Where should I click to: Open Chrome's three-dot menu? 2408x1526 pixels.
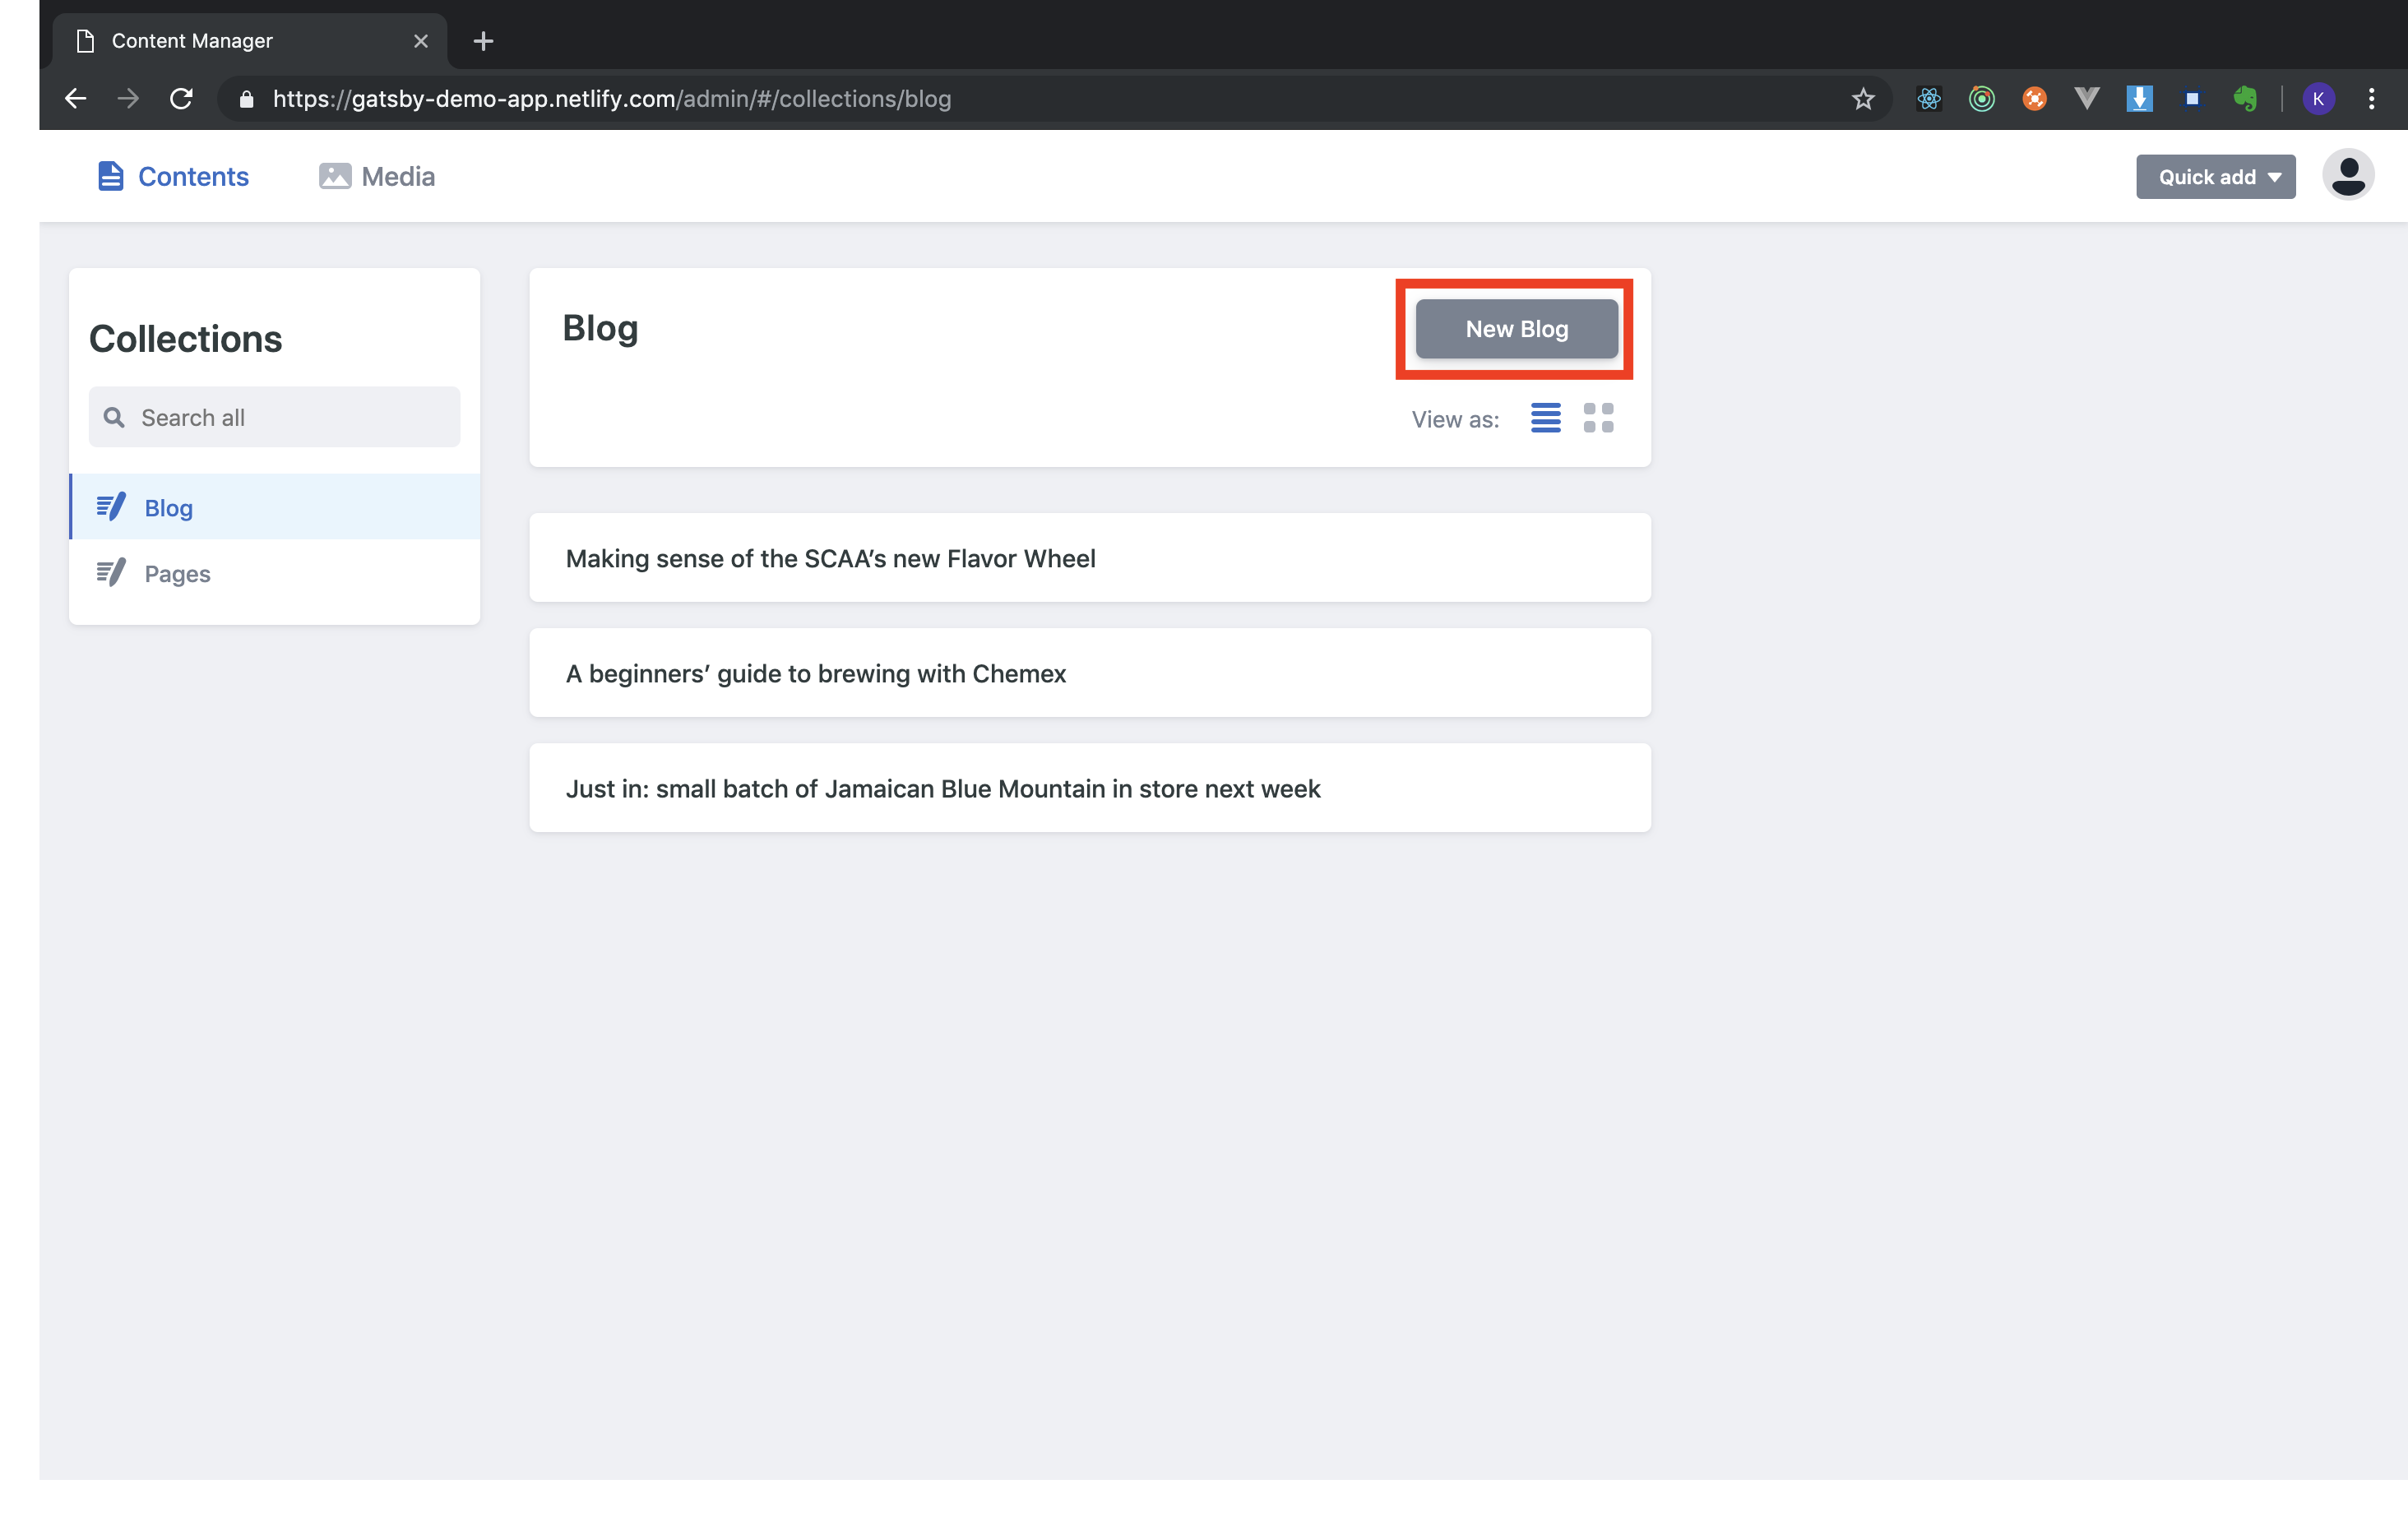[x=2371, y=99]
